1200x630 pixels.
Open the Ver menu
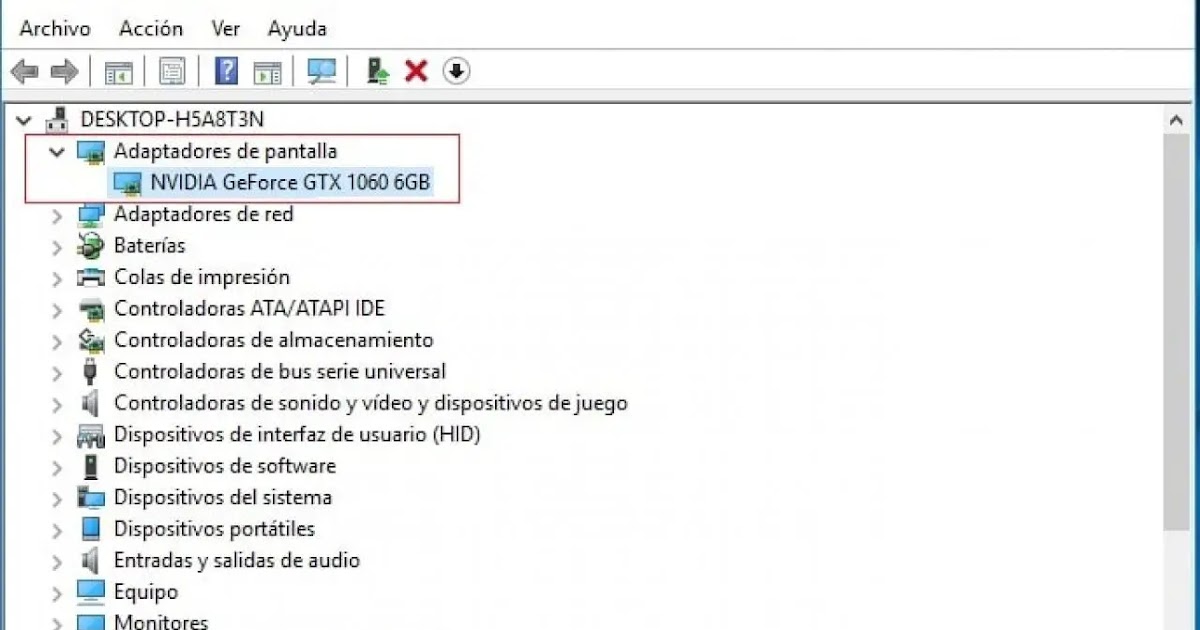coord(225,28)
